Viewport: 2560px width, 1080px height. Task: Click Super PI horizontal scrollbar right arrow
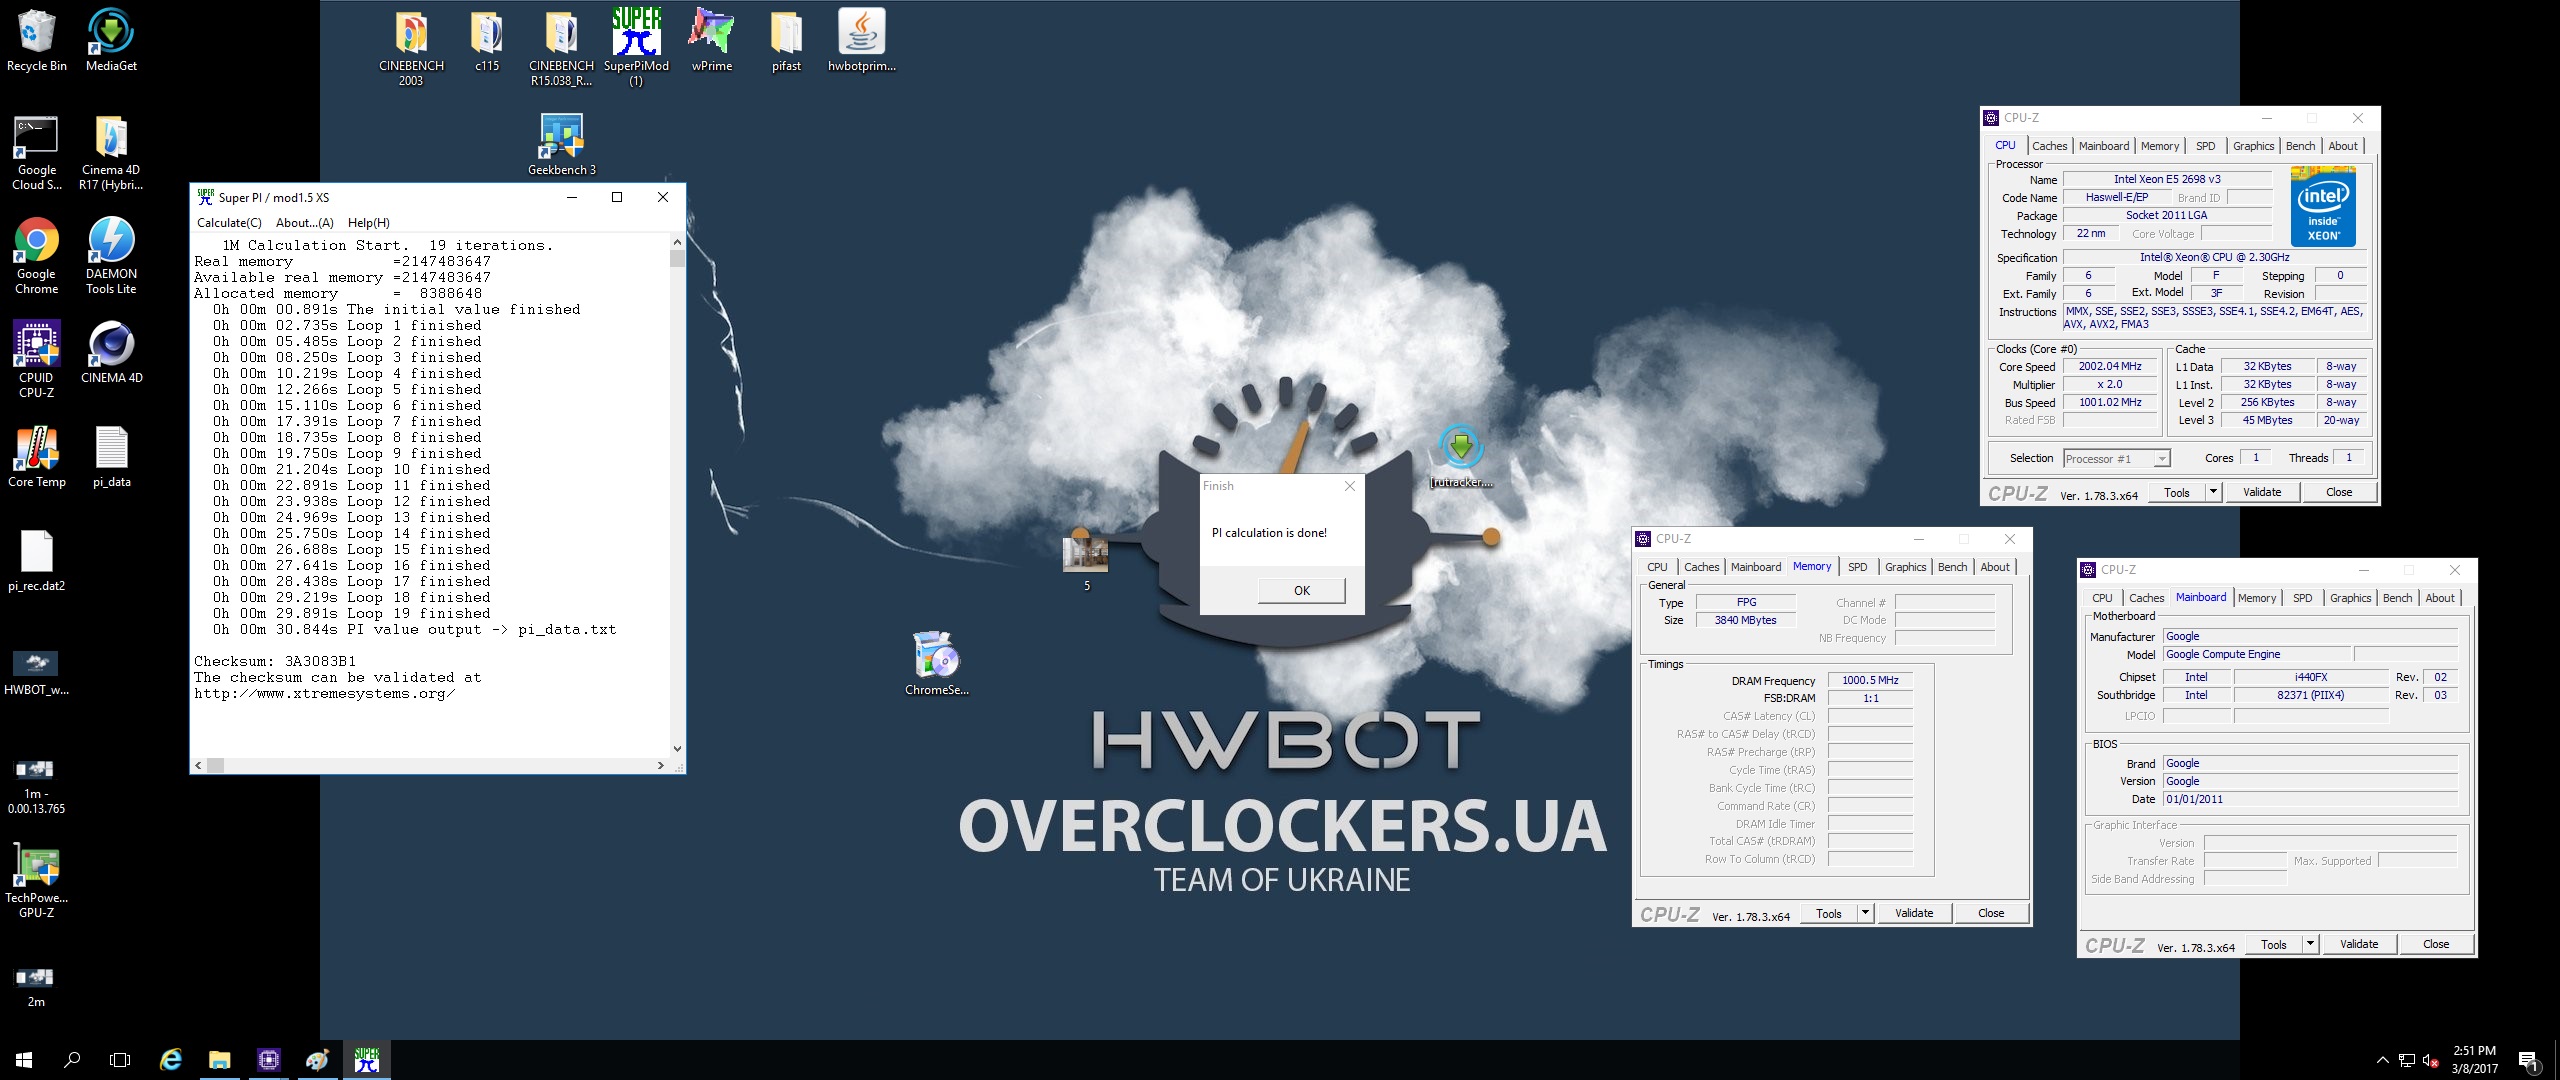660,765
